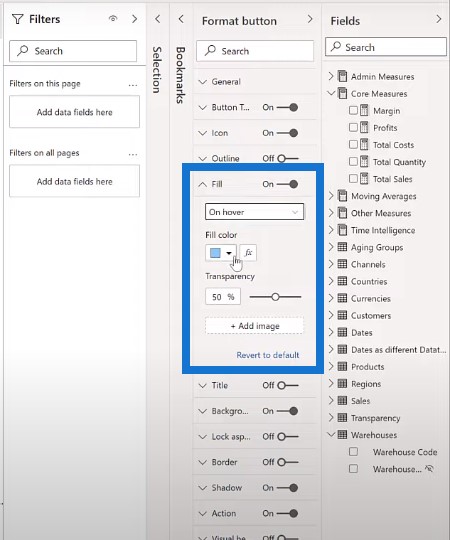Expand the Countries table
This screenshot has width=450, height=540.
[x=331, y=281]
